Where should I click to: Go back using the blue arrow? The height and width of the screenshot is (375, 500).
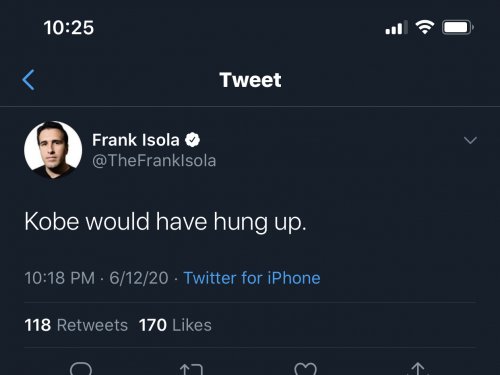point(29,80)
